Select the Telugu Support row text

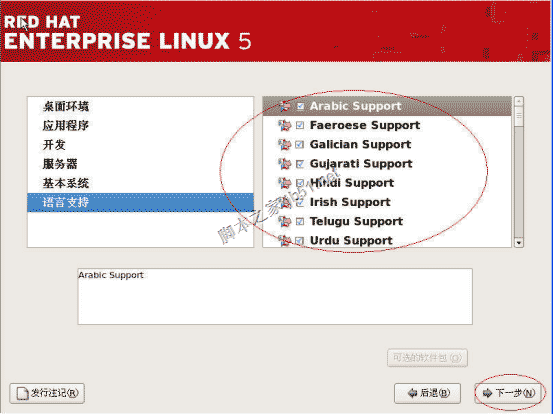(356, 221)
